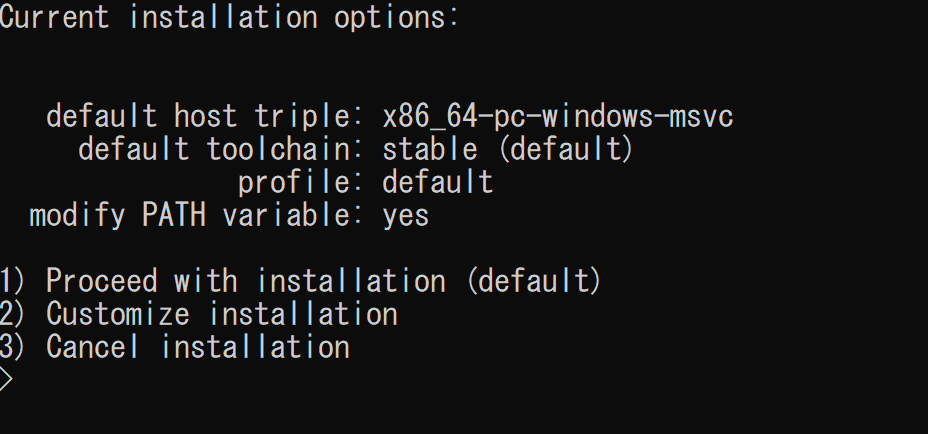This screenshot has width=928, height=434.
Task: Click the 'stable (default)' toolchain value
Action: 508,149
